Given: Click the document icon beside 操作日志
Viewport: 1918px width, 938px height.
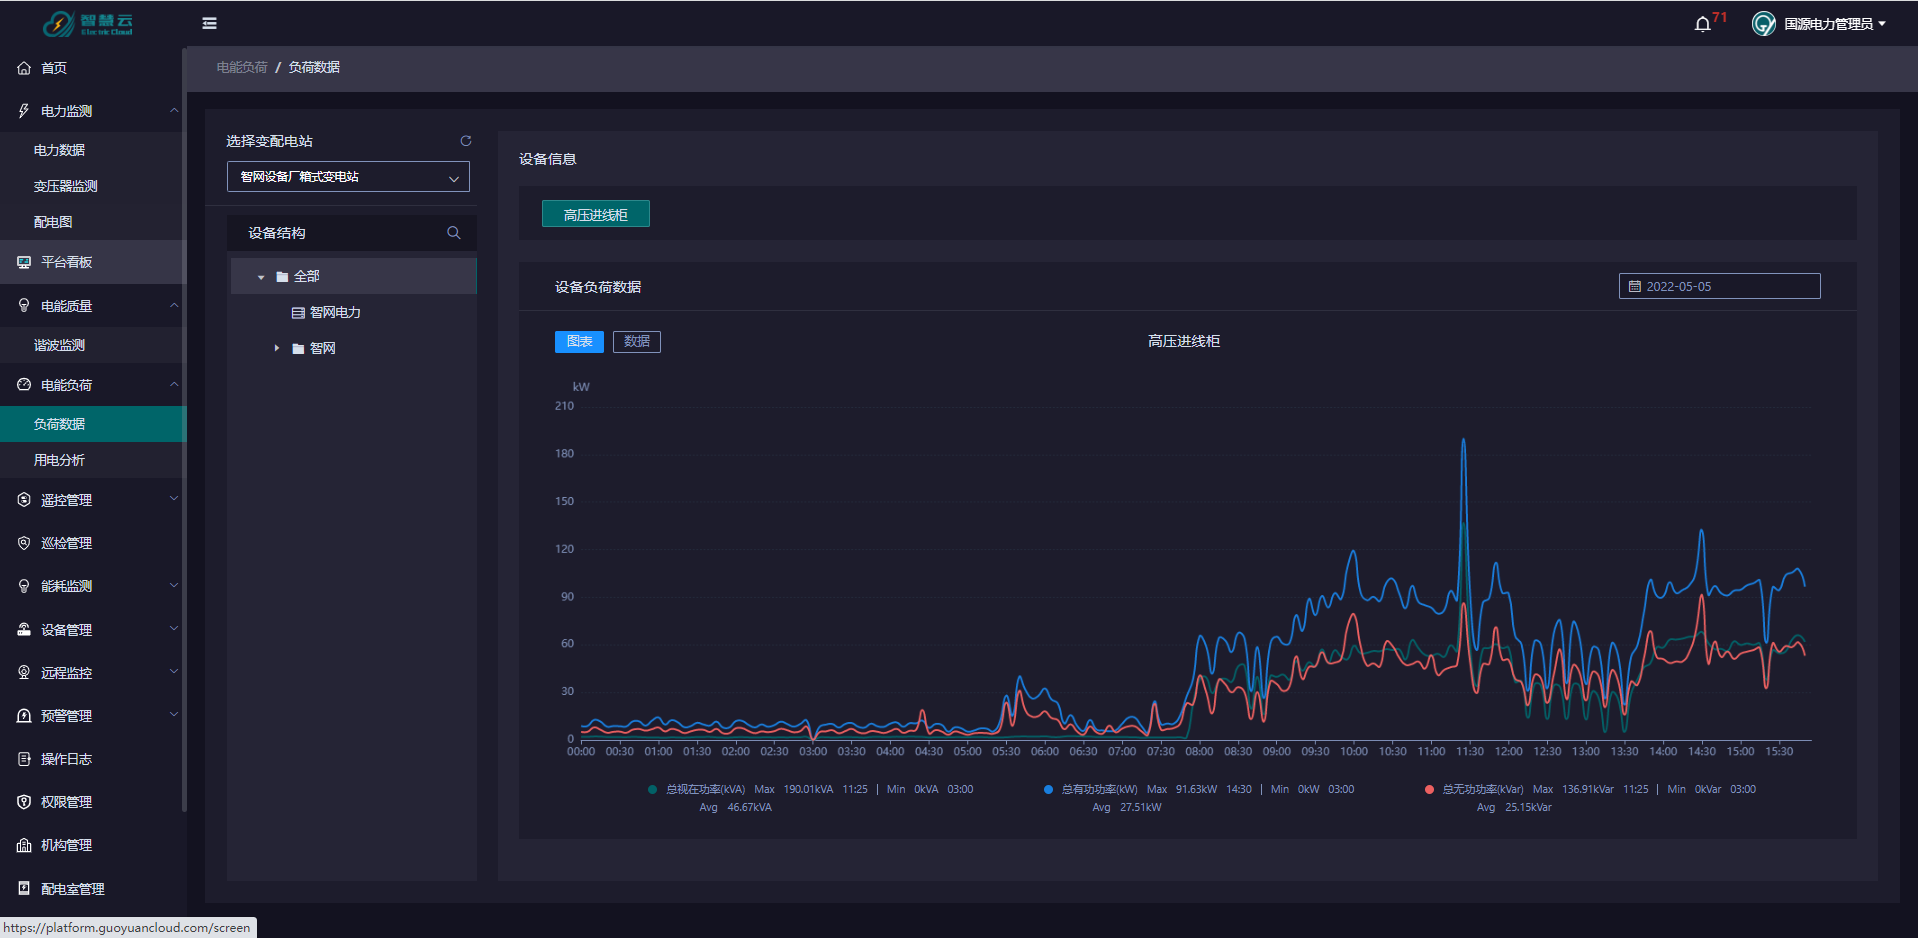Looking at the screenshot, I should click(24, 759).
